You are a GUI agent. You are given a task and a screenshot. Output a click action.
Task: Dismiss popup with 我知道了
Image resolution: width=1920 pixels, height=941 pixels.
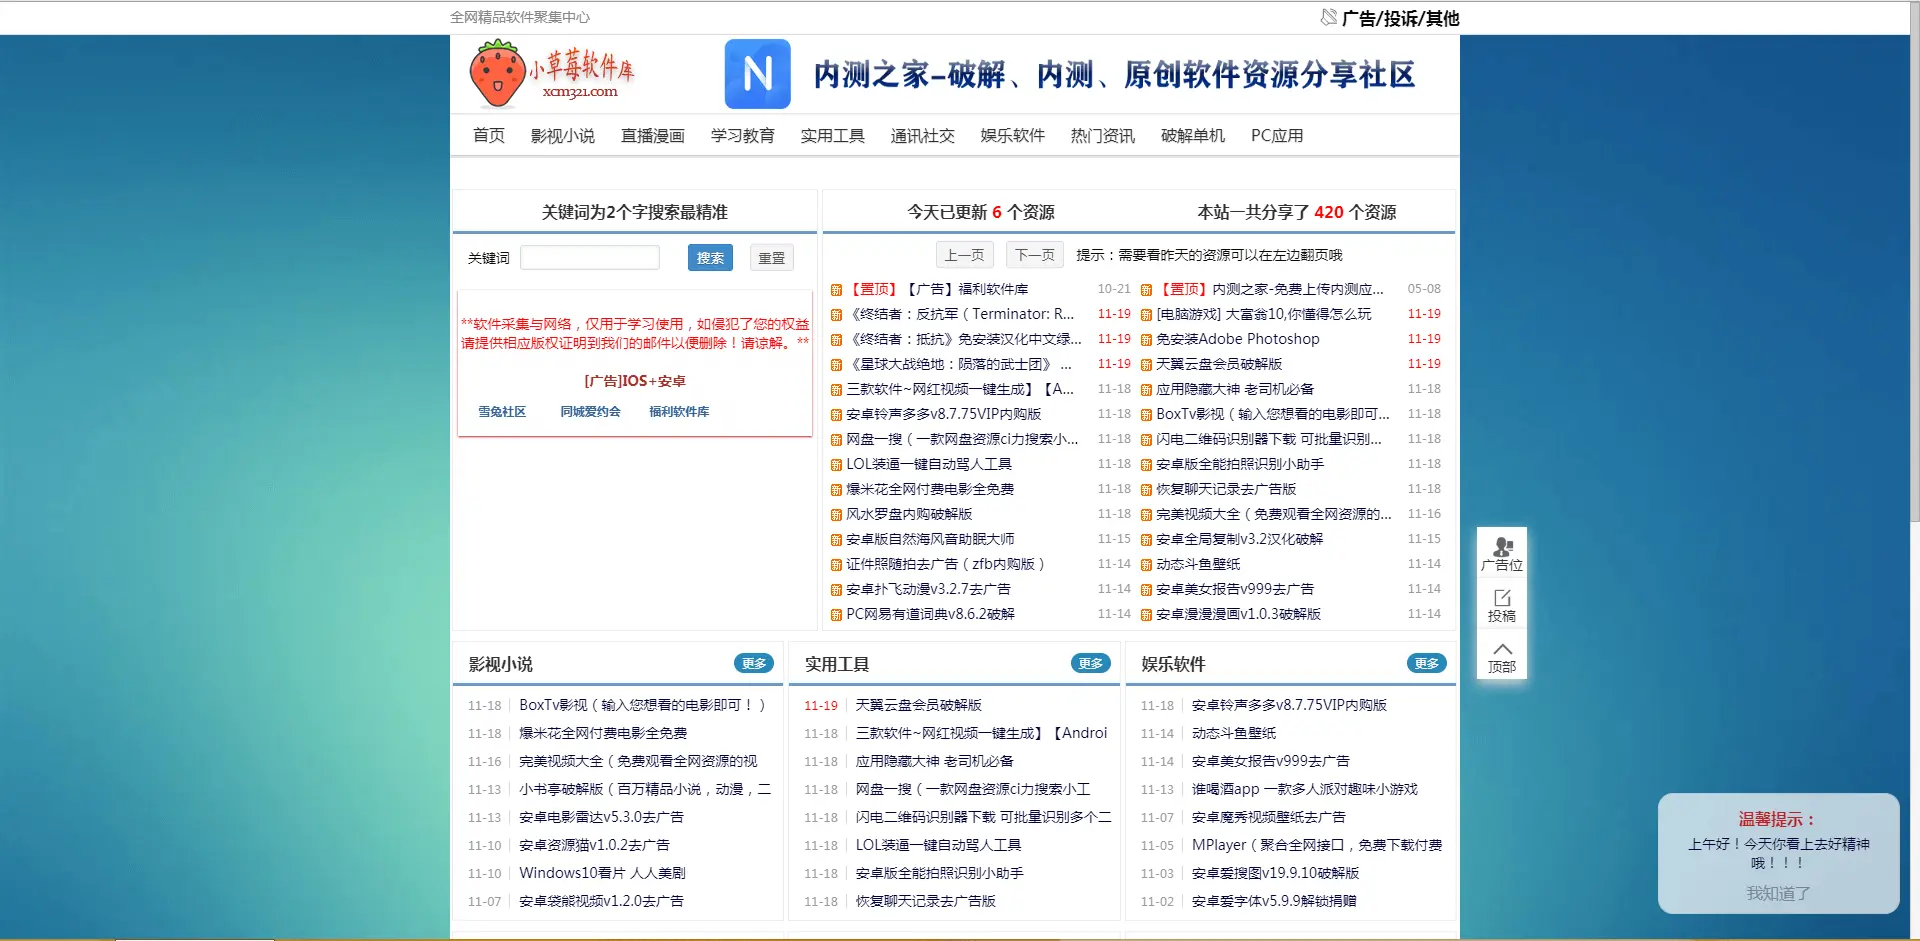pyautogui.click(x=1778, y=893)
